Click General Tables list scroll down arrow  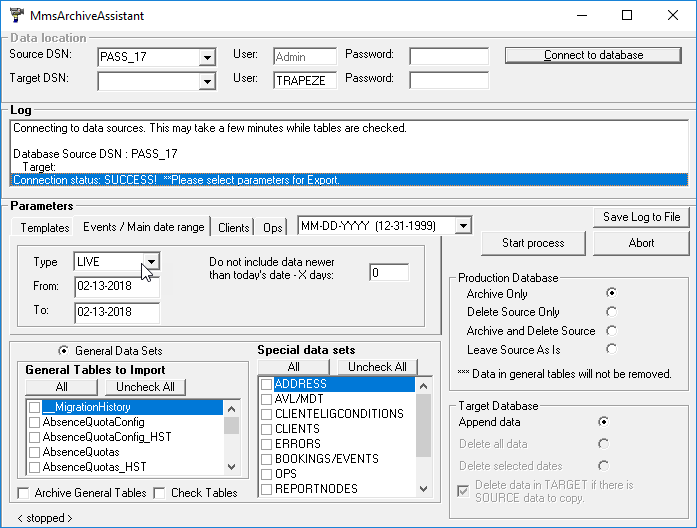click(231, 467)
